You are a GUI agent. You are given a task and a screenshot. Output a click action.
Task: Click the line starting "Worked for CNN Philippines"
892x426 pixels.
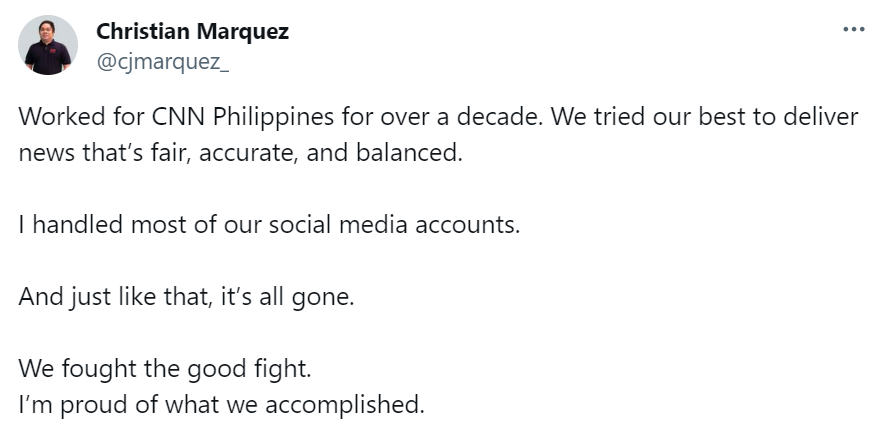click(438, 117)
